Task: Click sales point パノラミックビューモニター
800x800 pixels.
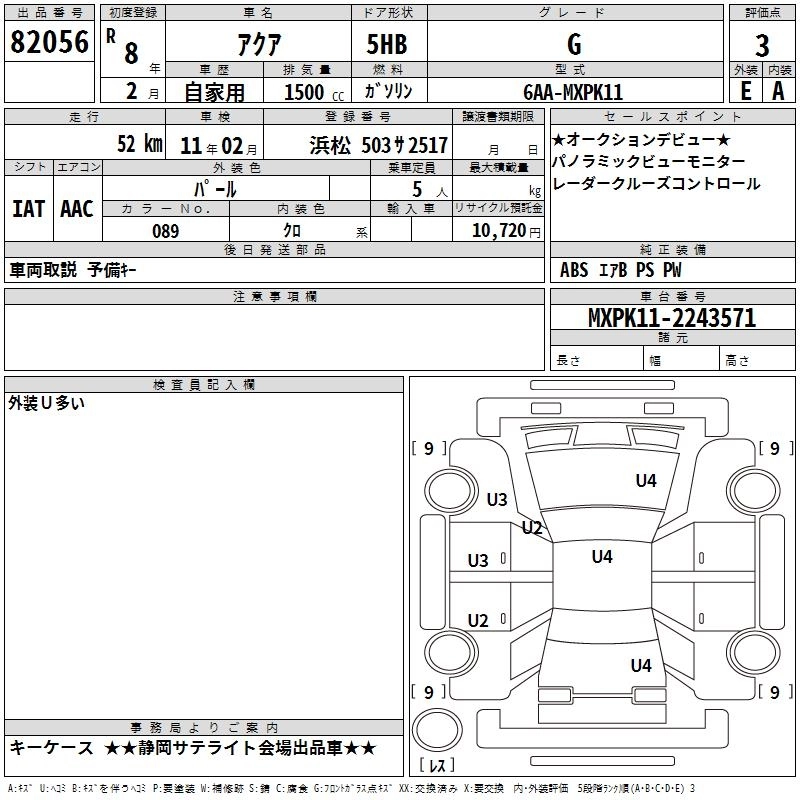Action: (x=648, y=162)
